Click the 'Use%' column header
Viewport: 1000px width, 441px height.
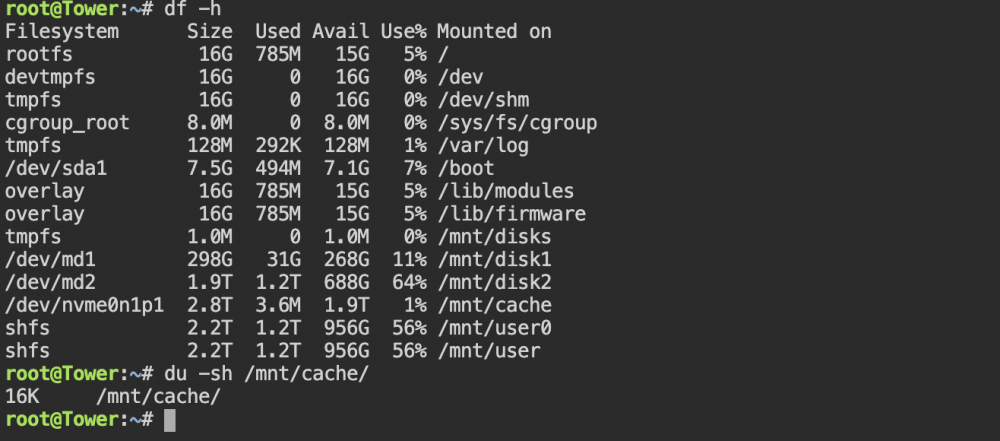[x=403, y=31]
